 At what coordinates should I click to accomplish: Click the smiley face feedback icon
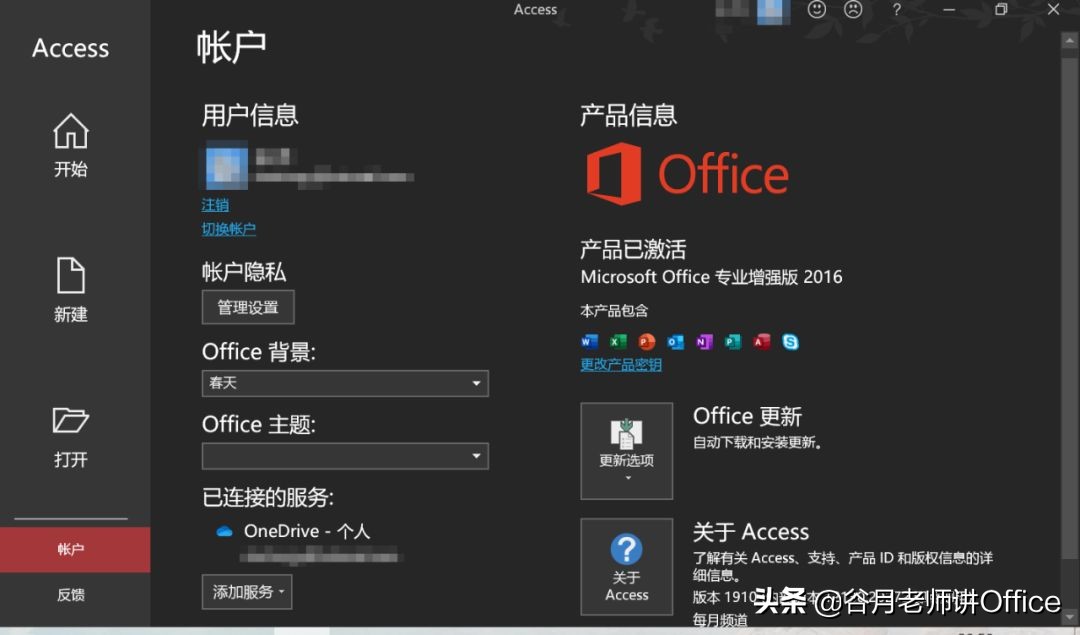click(817, 10)
